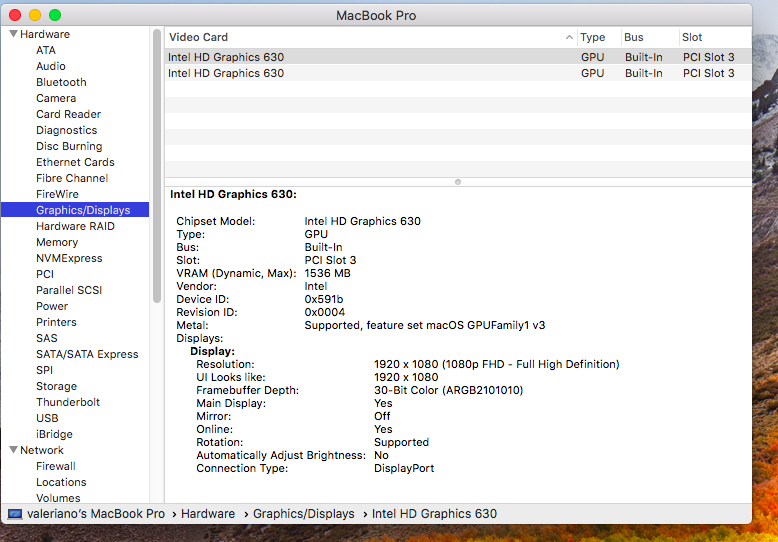Select the highlighted Graphics/Displays entry

coord(75,210)
